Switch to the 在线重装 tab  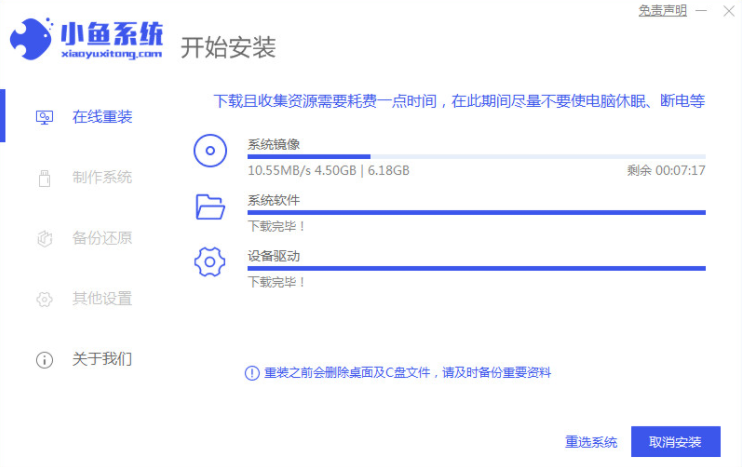[x=101, y=117]
